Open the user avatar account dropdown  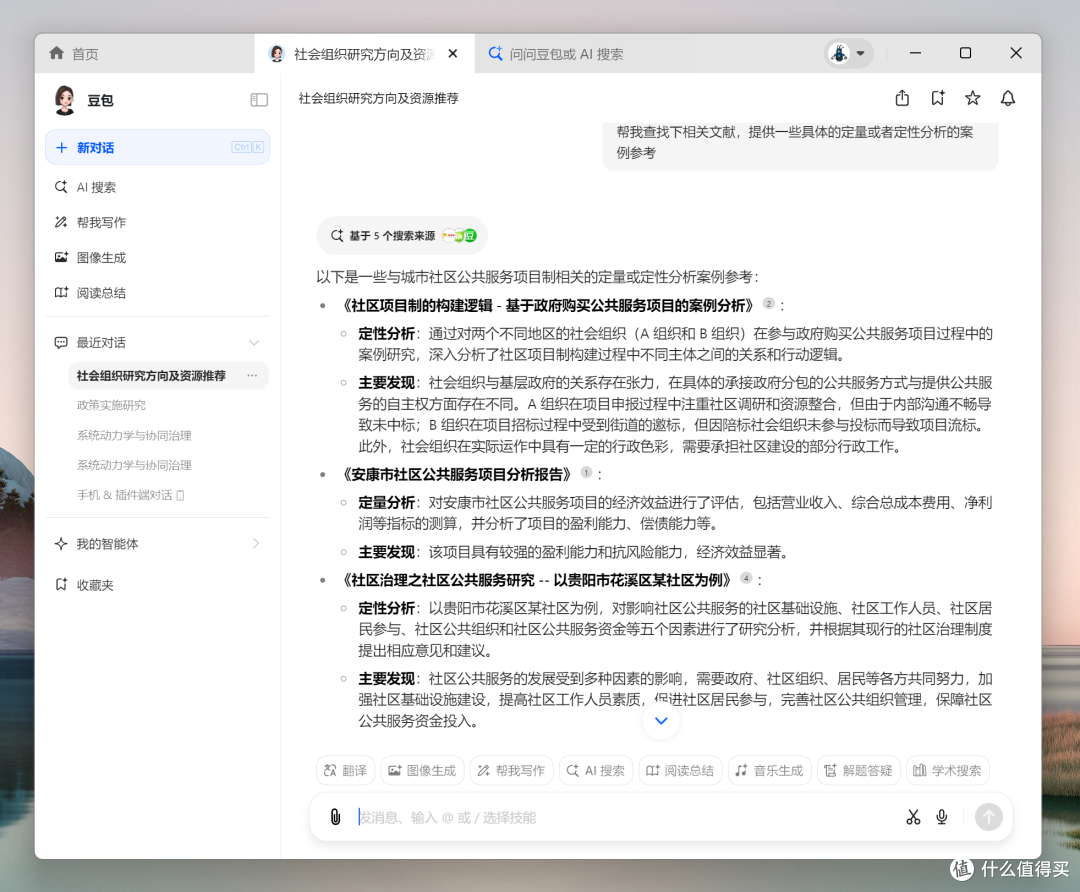pyautogui.click(x=849, y=53)
